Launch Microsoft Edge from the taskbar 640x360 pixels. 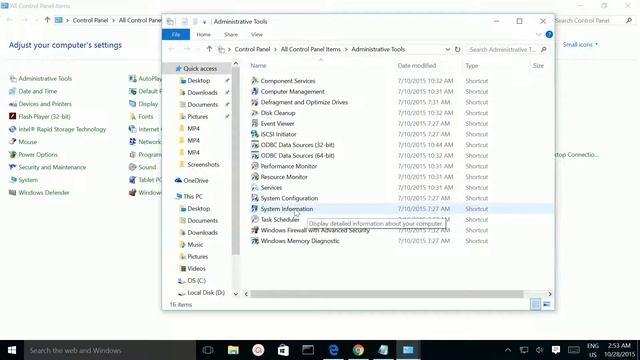coord(333,350)
